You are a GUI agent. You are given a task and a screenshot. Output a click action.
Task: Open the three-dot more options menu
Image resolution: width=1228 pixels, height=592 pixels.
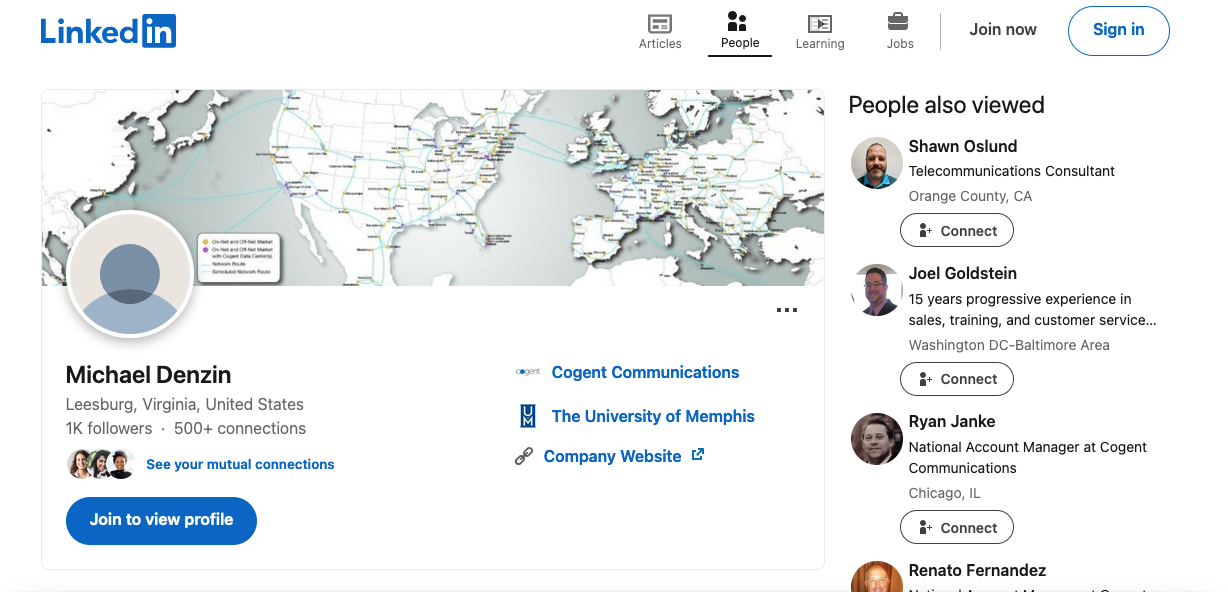pyautogui.click(x=787, y=310)
